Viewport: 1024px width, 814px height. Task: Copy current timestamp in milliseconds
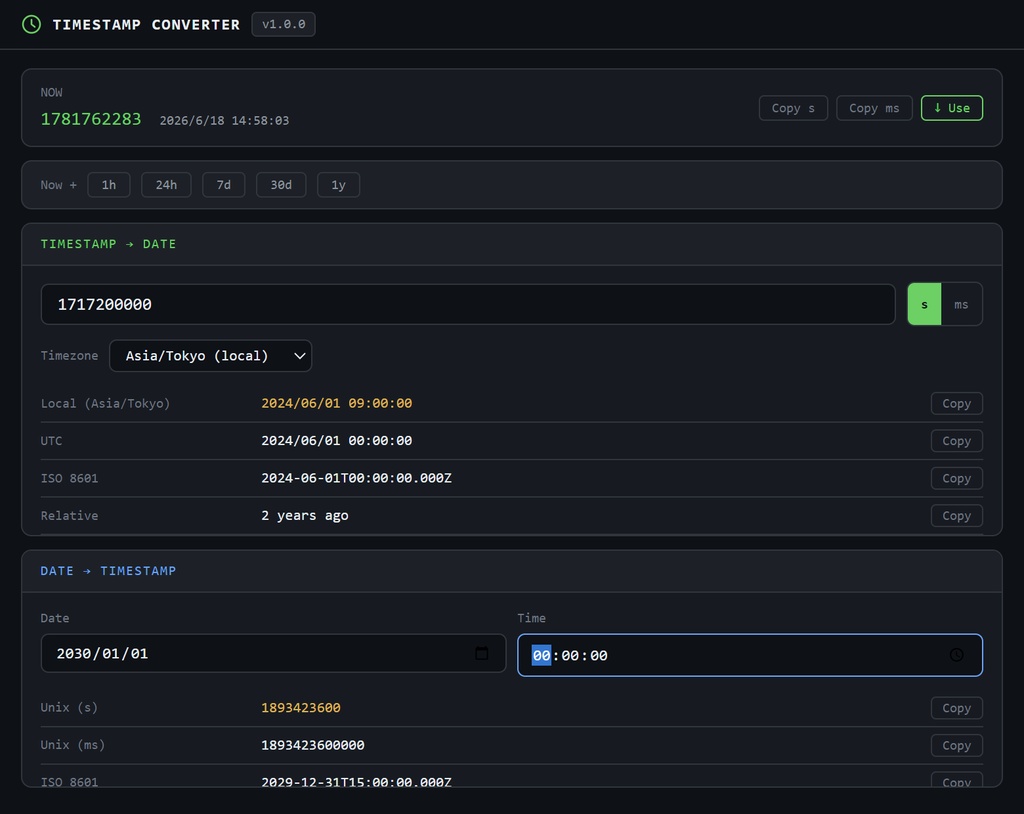tap(874, 108)
